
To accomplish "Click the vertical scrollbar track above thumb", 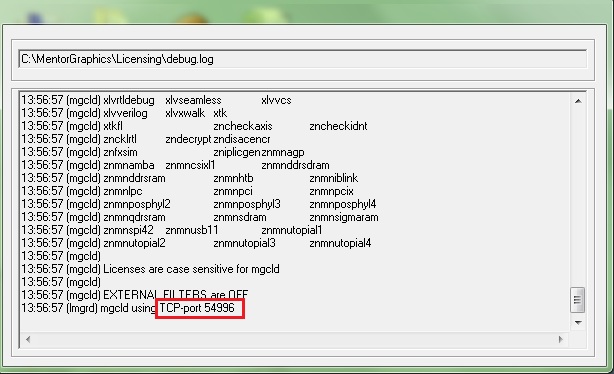I will (578, 198).
